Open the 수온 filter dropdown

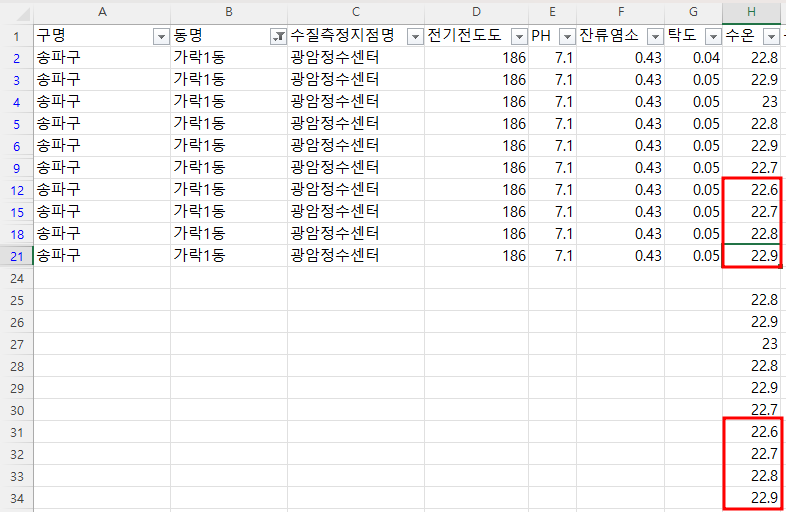click(x=771, y=37)
